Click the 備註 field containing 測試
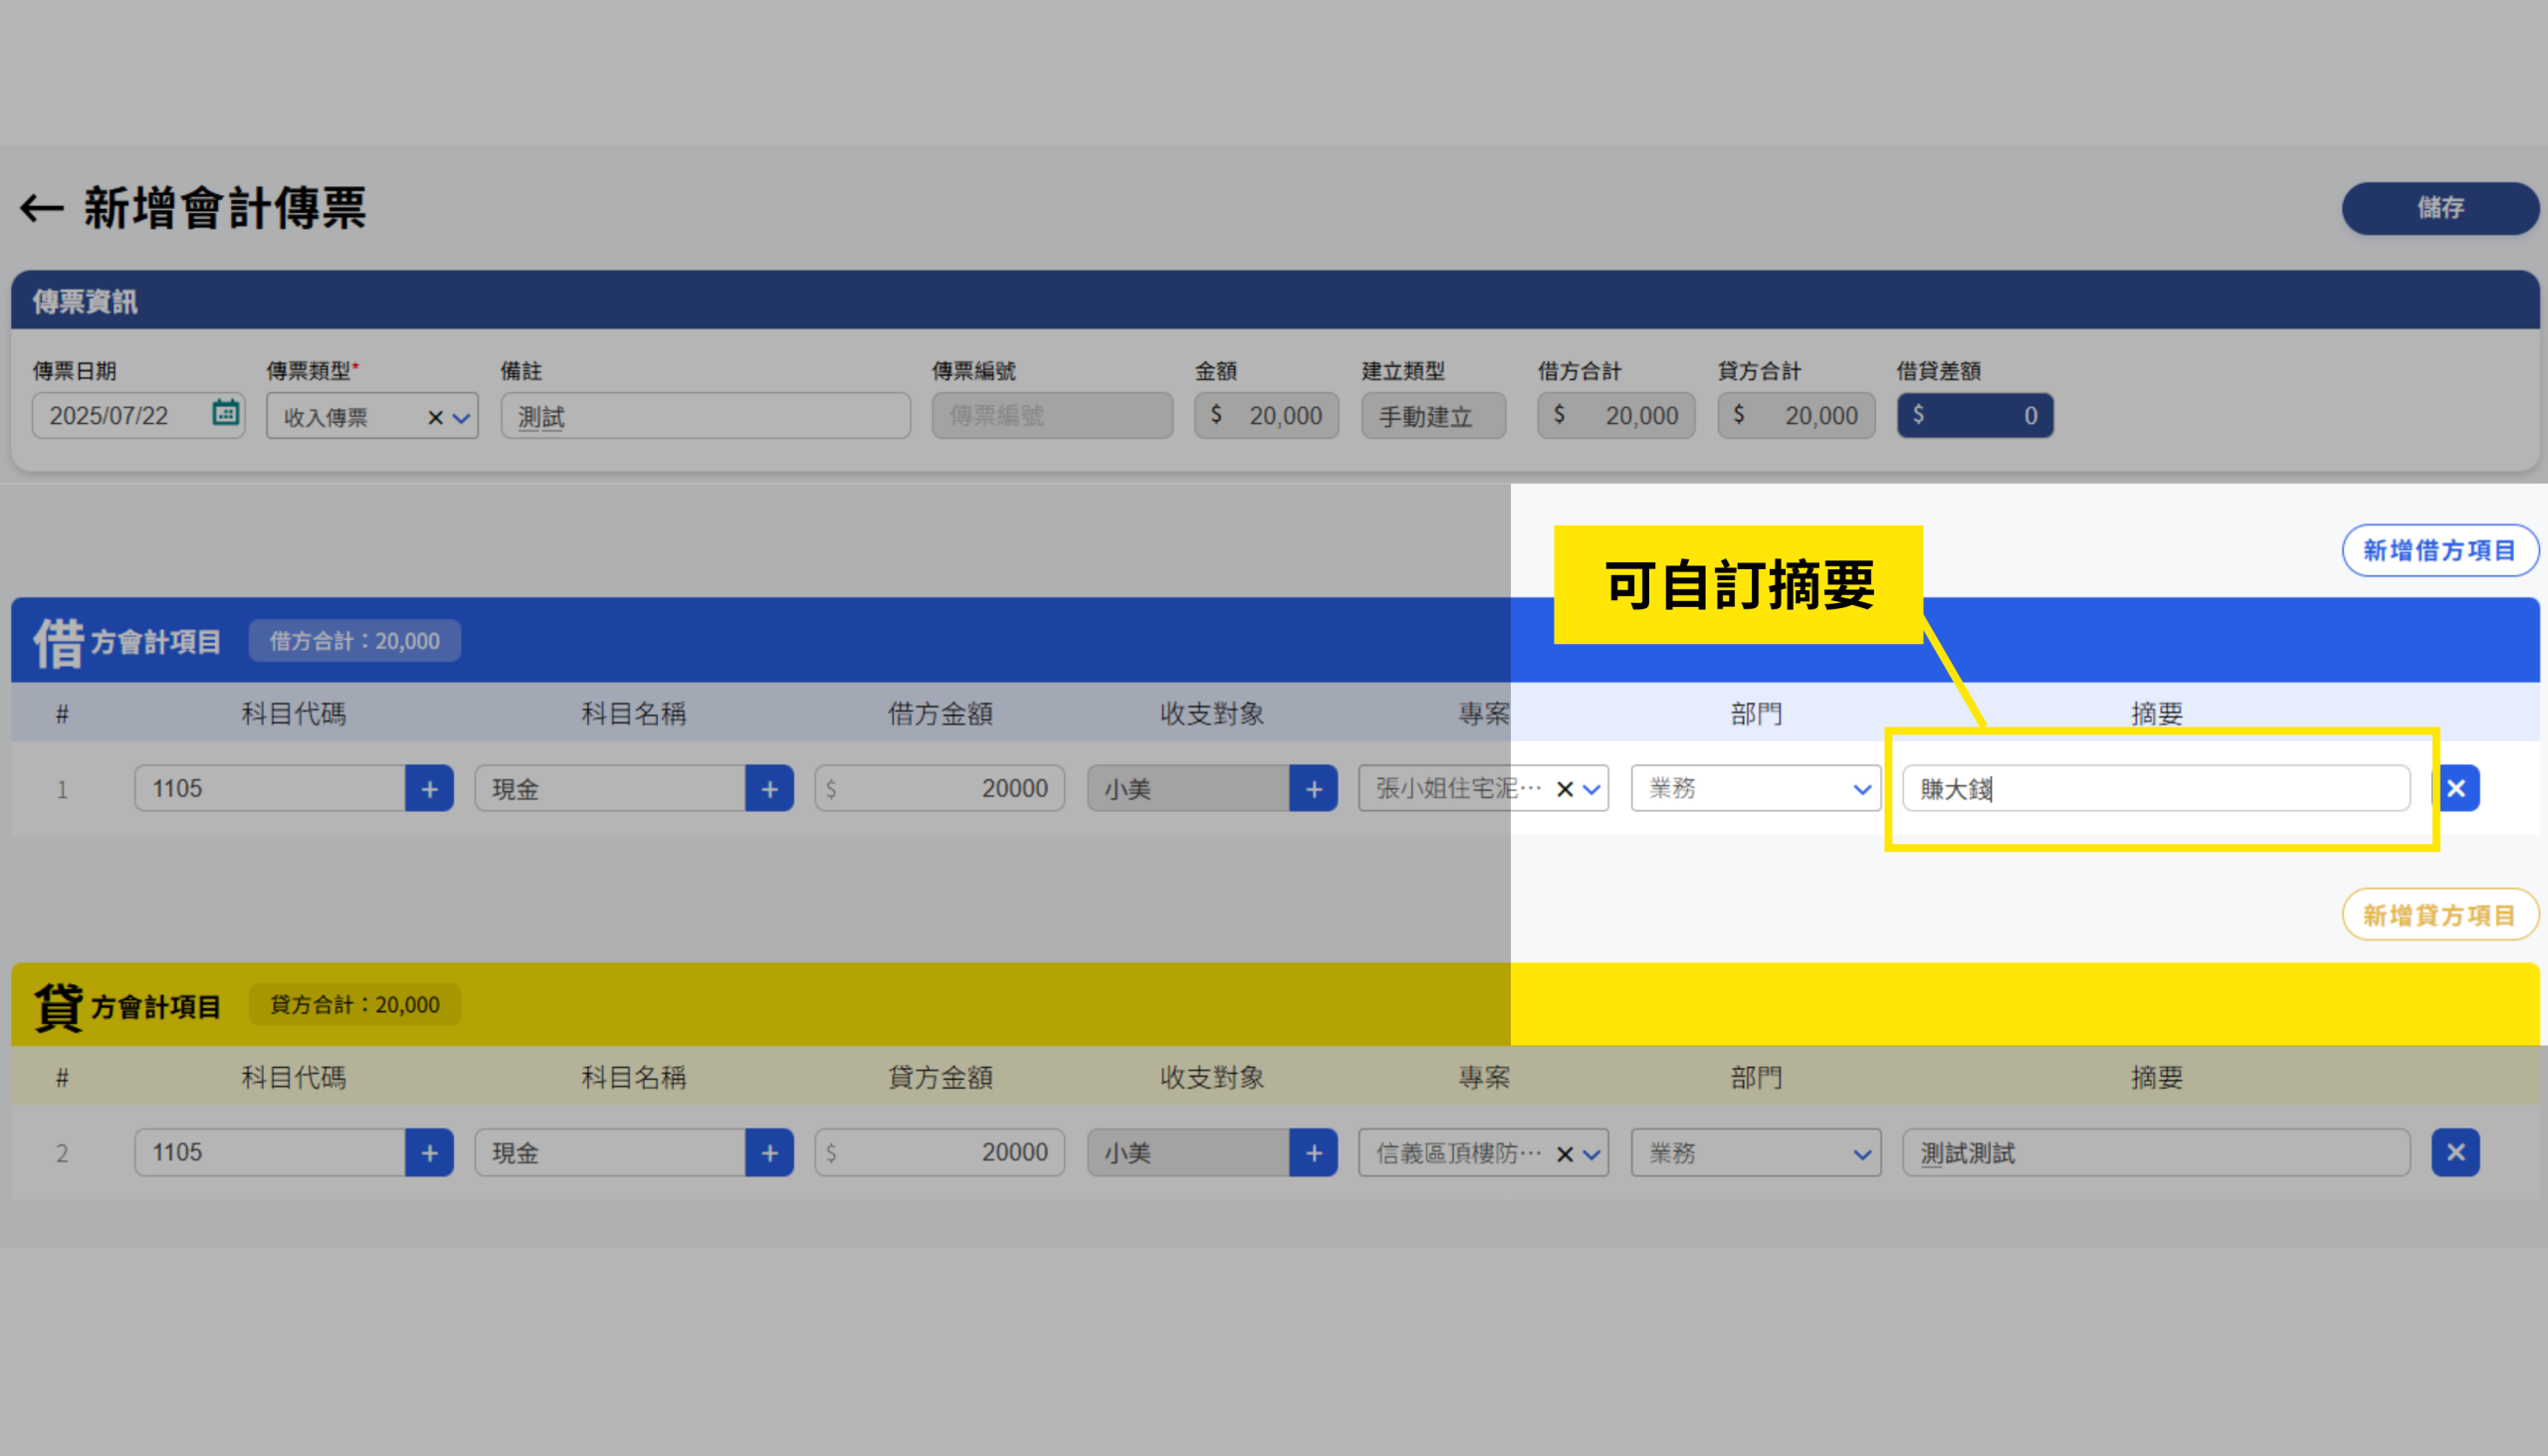The width and height of the screenshot is (2548, 1456). click(x=706, y=416)
